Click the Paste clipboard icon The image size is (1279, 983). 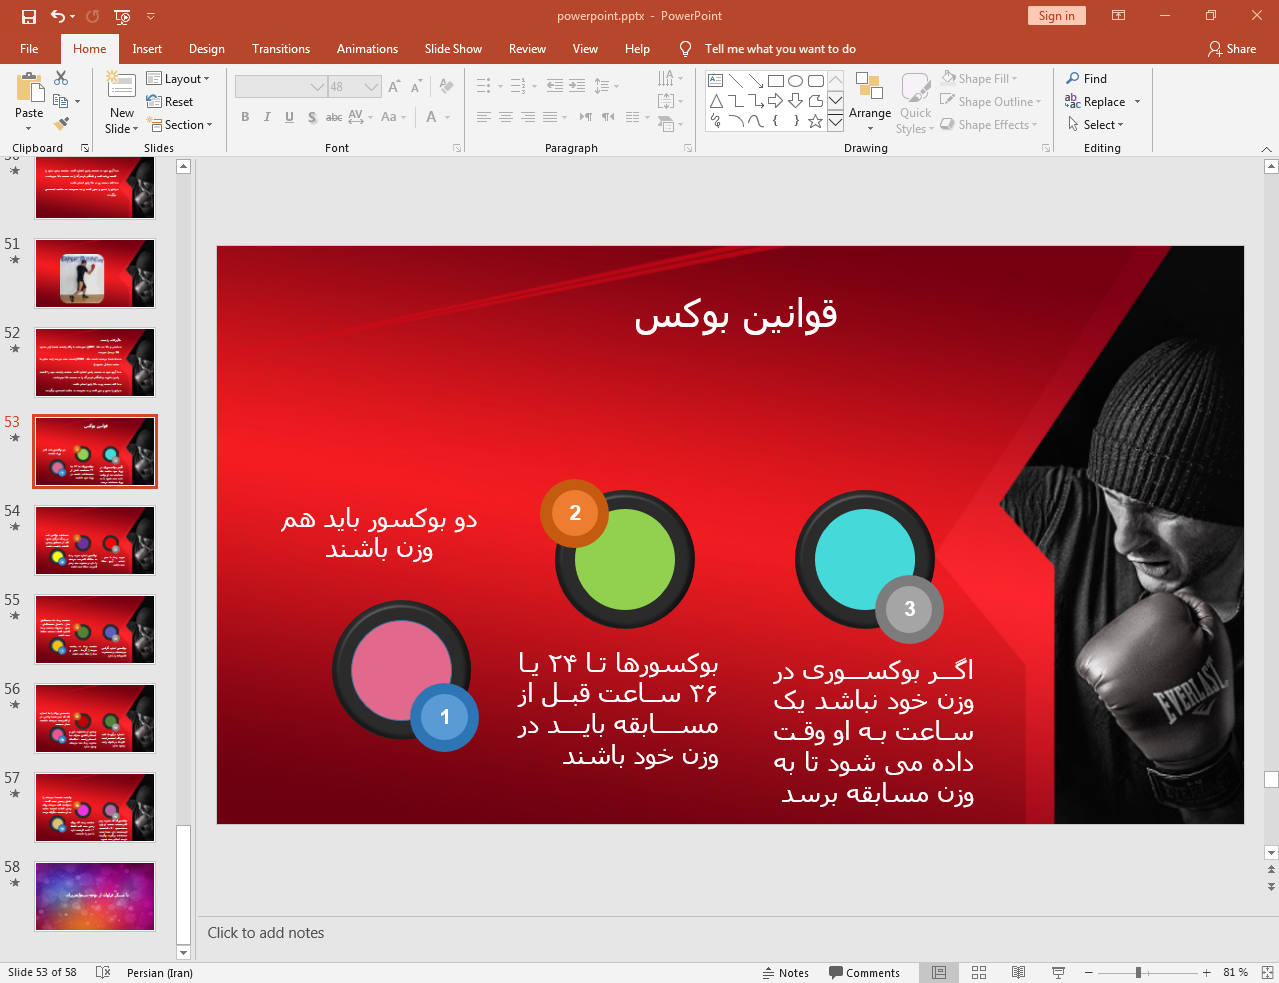tap(29, 89)
